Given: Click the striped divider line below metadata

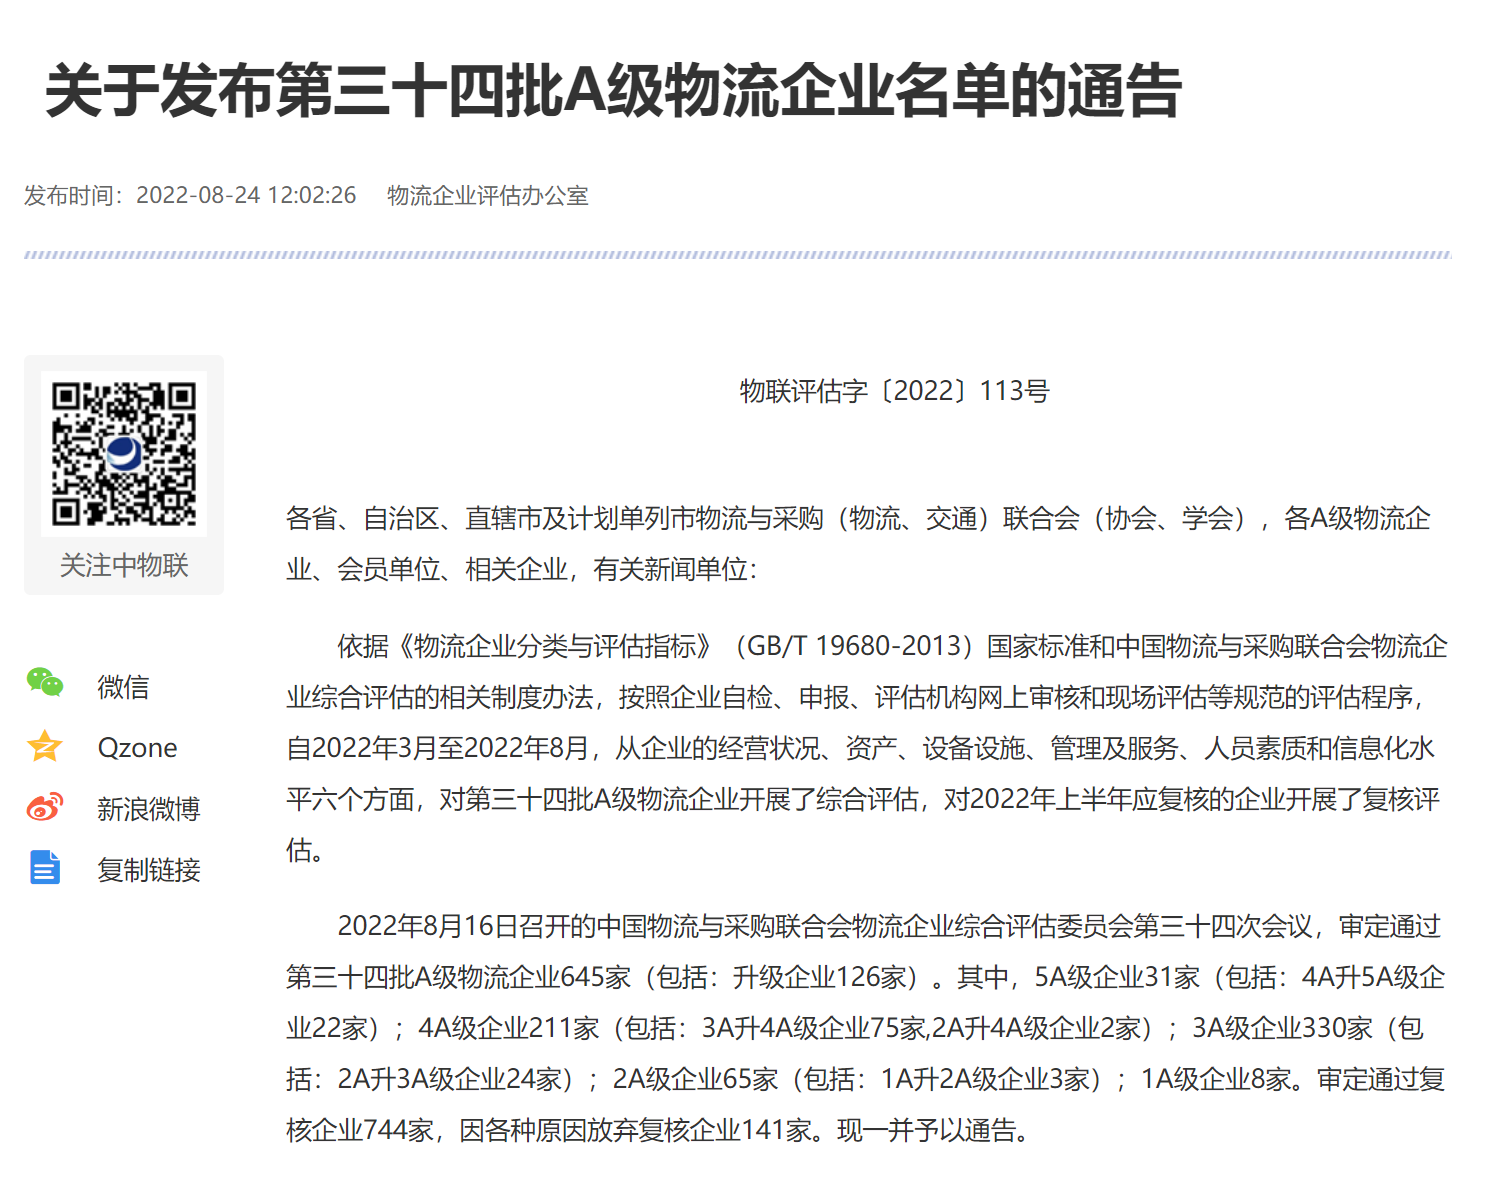Looking at the screenshot, I should point(738,256).
